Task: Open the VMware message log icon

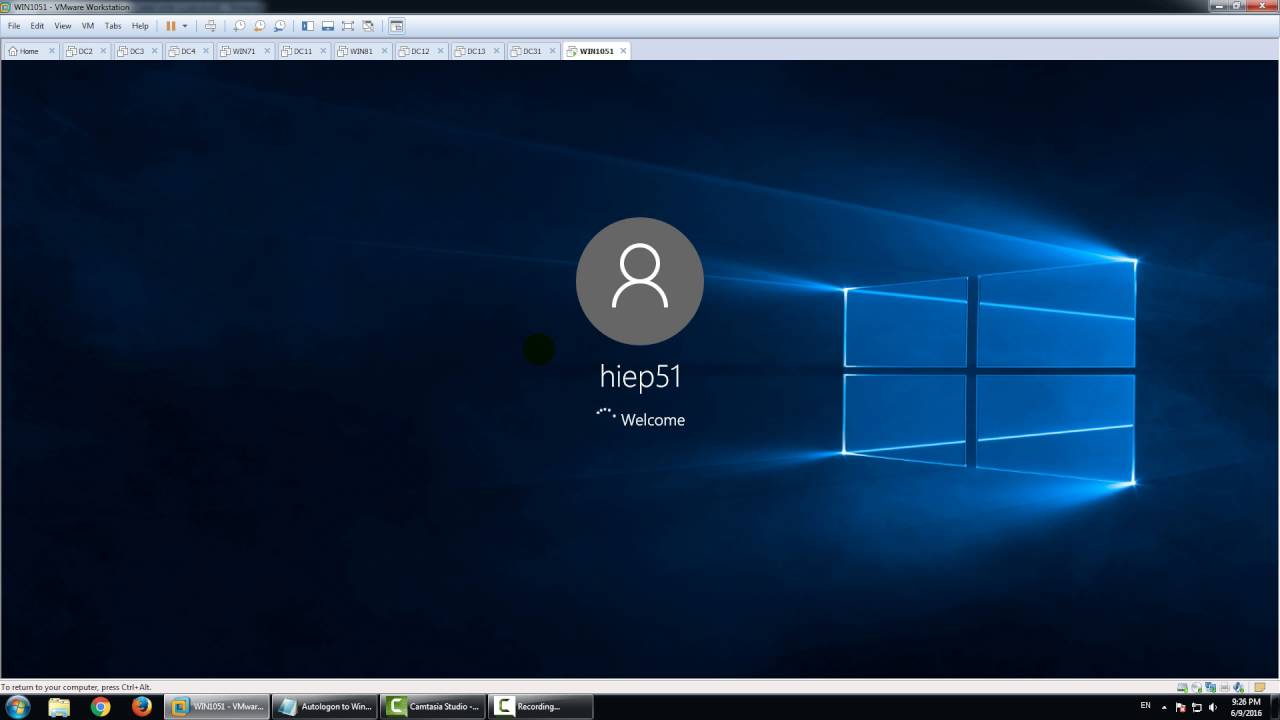Action: pos(1260,687)
